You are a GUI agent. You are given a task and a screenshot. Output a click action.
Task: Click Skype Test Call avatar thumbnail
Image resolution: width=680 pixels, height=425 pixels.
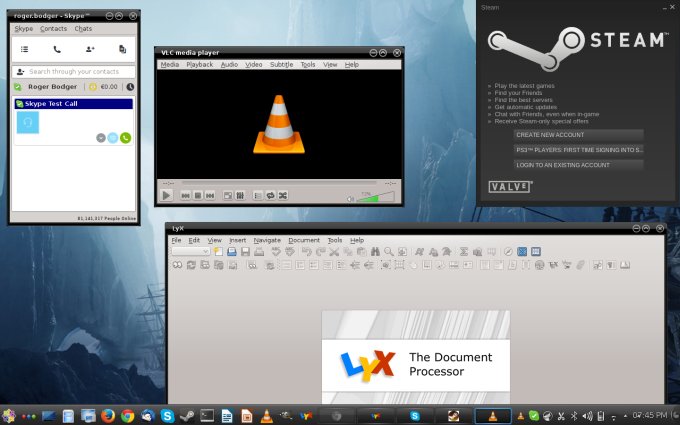tap(28, 122)
